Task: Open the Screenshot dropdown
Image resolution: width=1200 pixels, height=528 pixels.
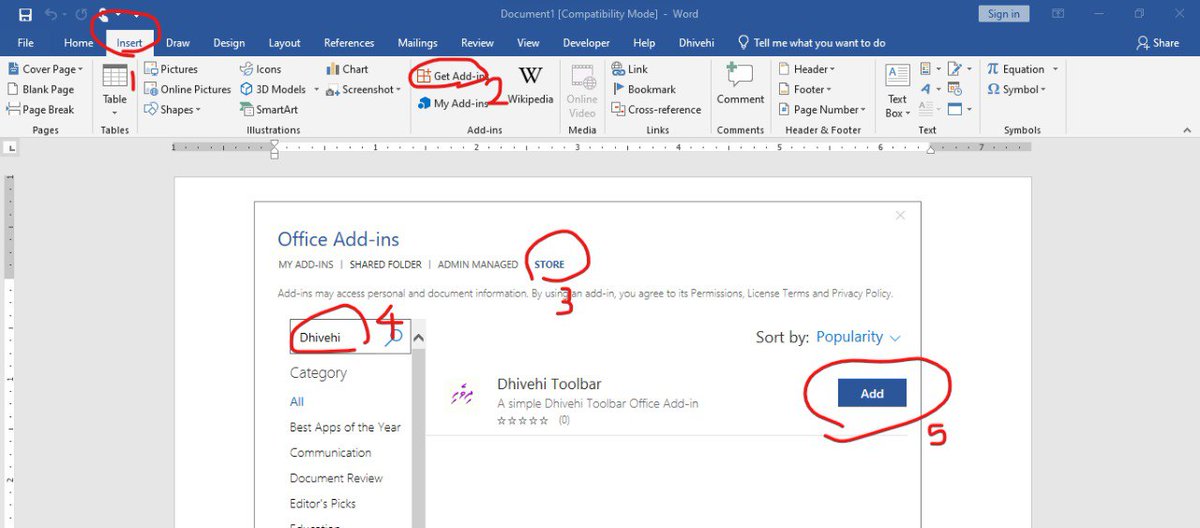Action: tap(364, 89)
